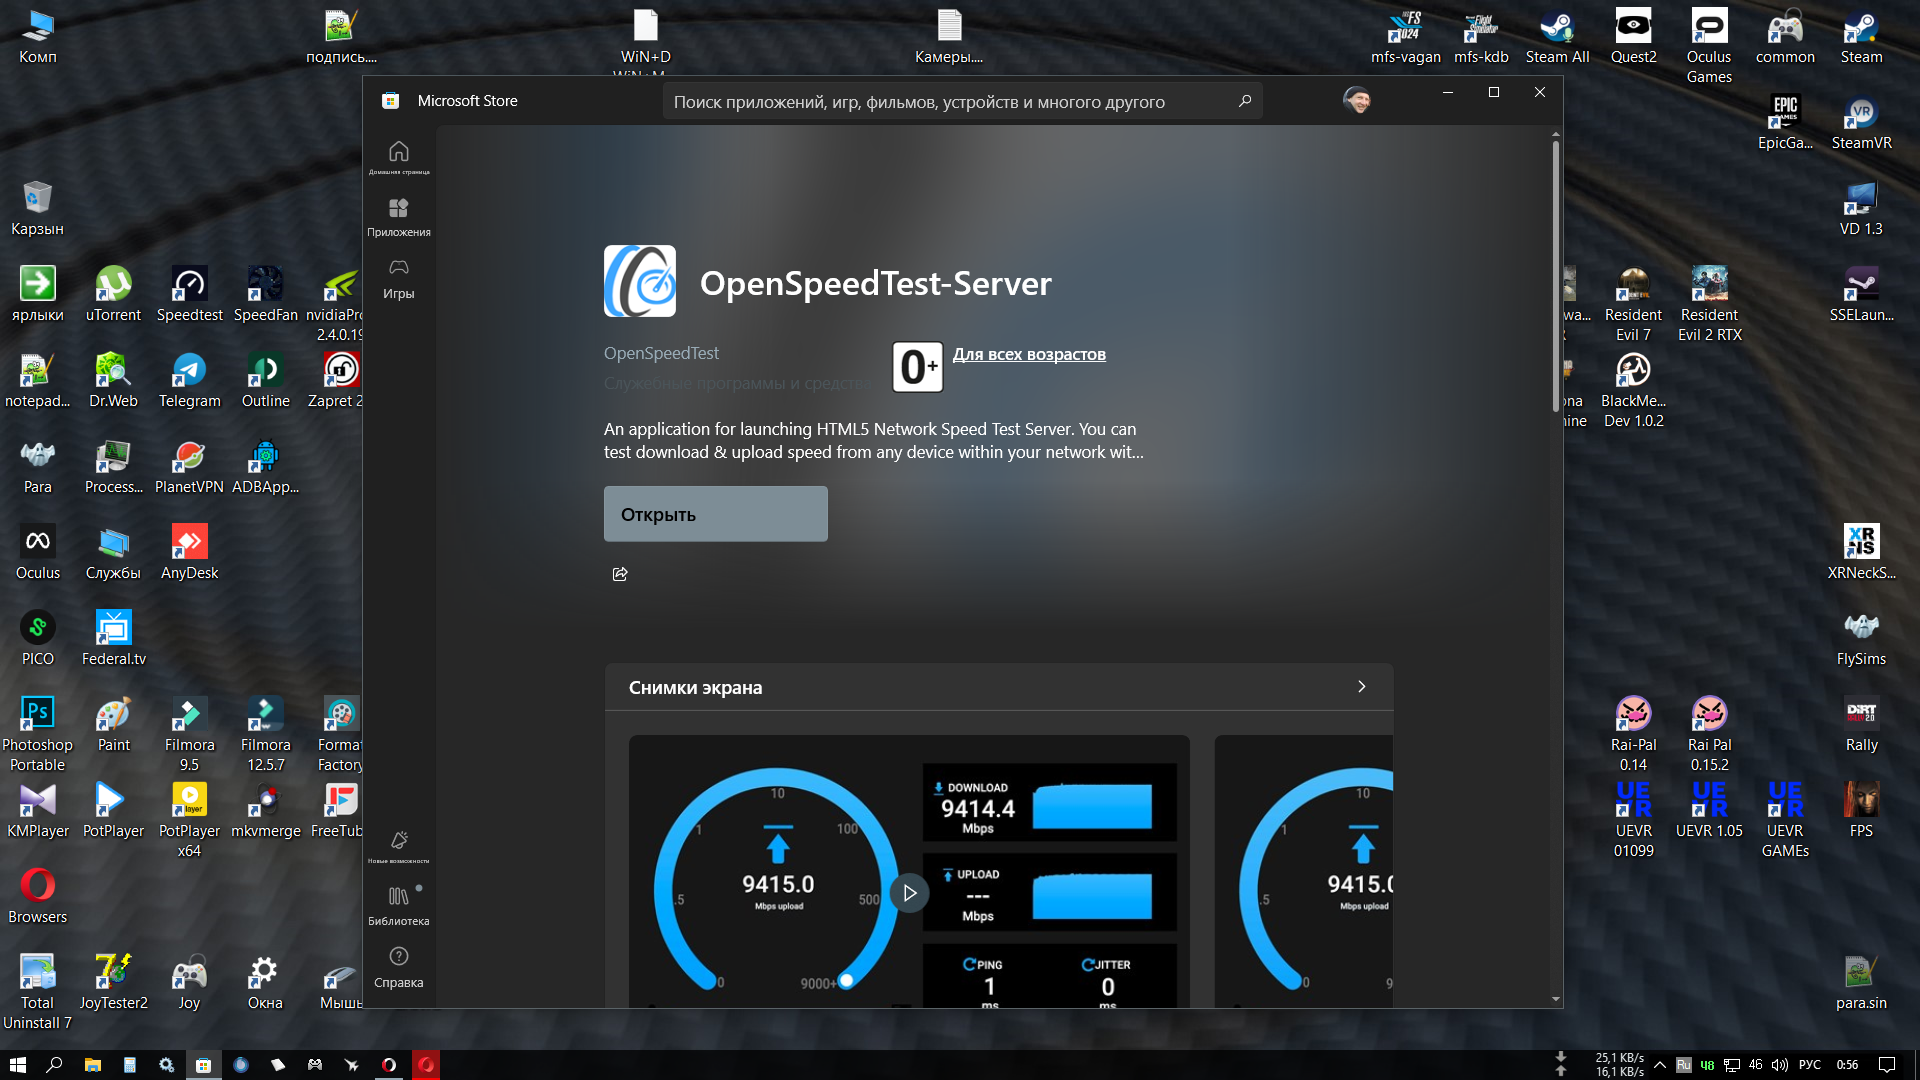Open Library in the Store sidebar
Viewport: 1920px width, 1080px height.
point(399,905)
